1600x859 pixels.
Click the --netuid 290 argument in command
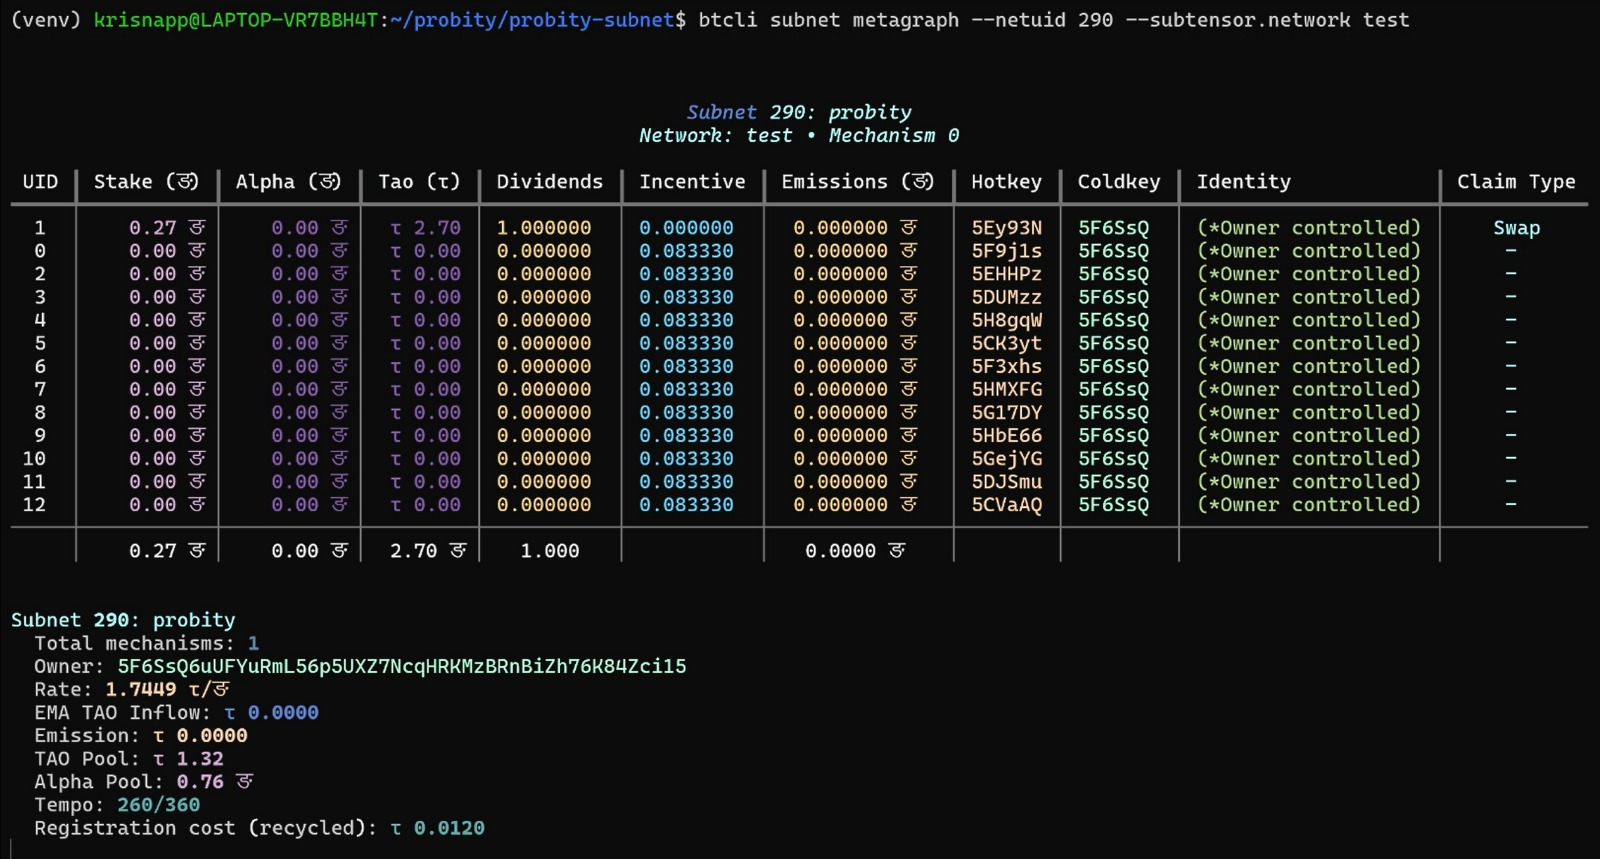pos(1041,20)
